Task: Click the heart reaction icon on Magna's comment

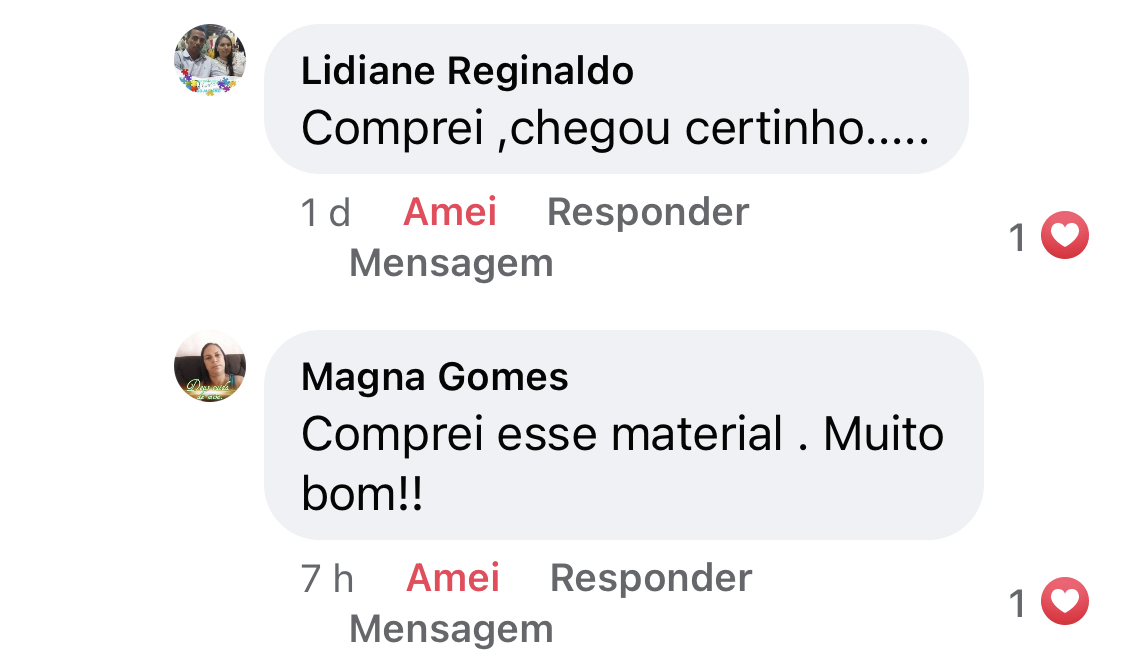Action: [1064, 603]
